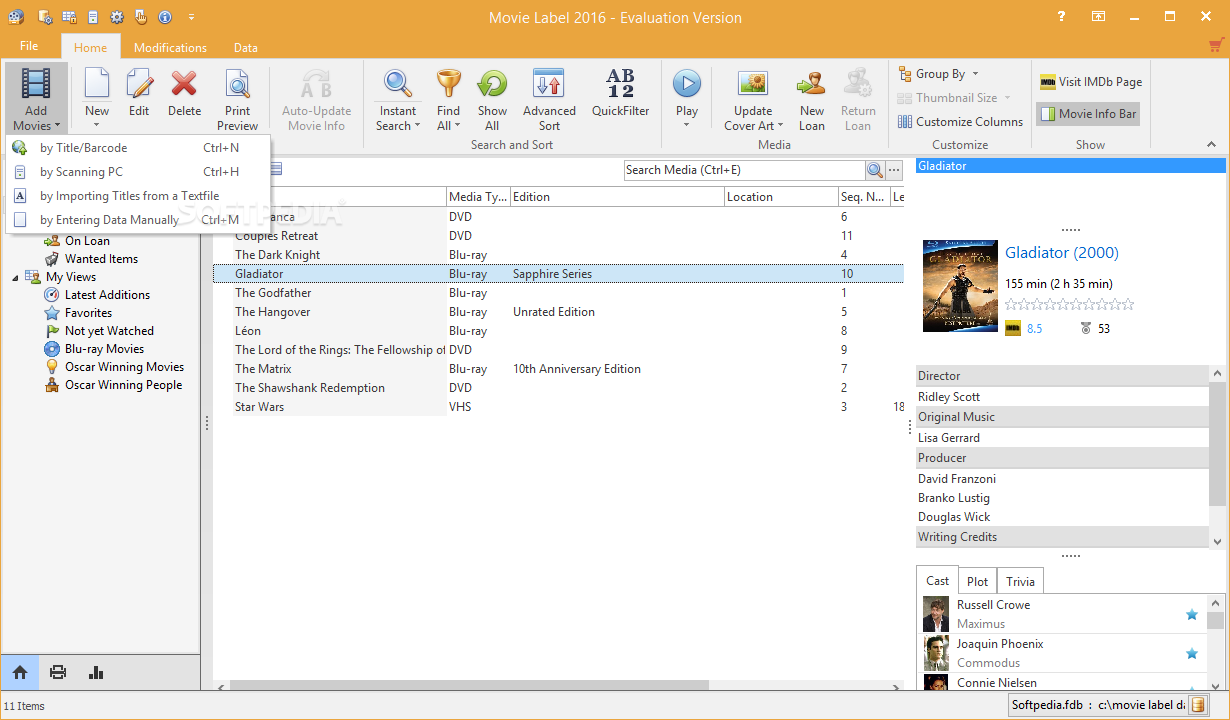
Task: Click the New item page icon
Action: (x=97, y=84)
